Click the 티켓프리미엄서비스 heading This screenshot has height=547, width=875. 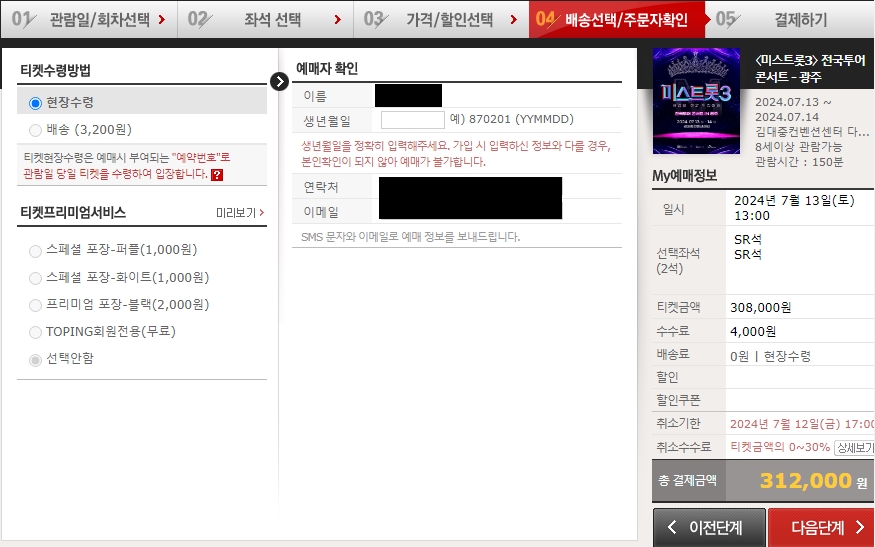point(73,213)
